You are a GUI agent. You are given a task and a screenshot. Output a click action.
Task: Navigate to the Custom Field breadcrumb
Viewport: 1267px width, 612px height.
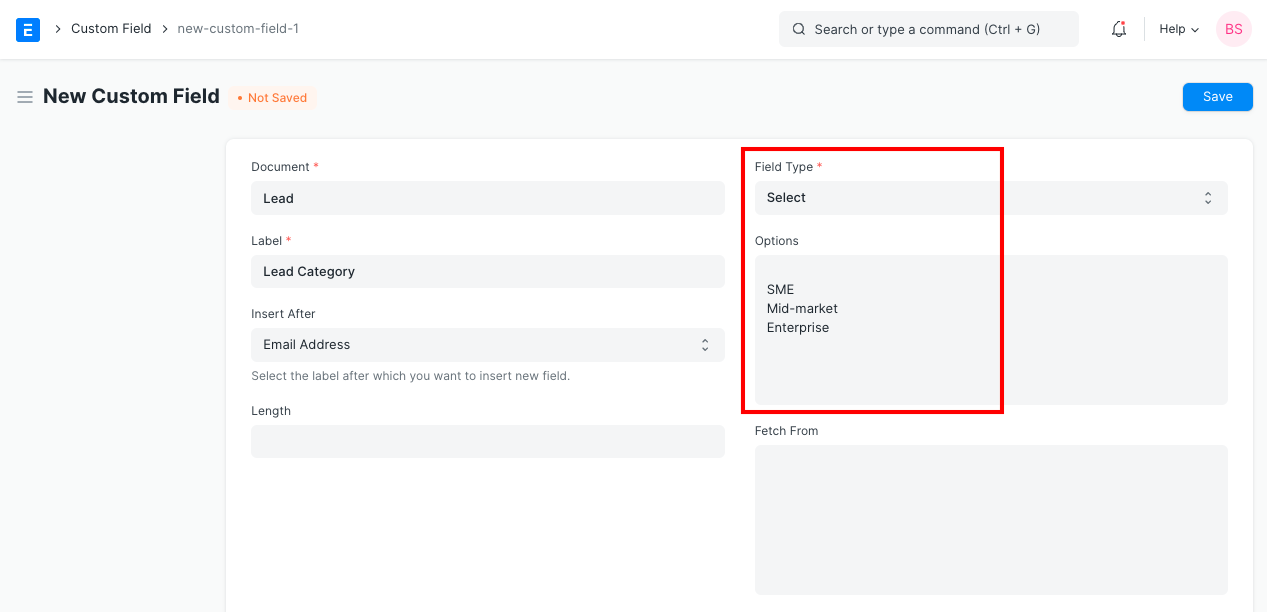tap(111, 28)
